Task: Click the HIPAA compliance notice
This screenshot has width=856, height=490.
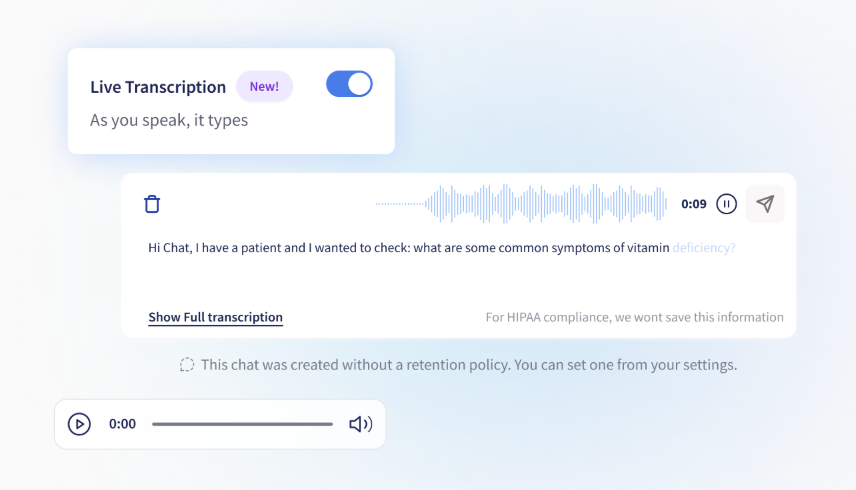Action: point(634,318)
